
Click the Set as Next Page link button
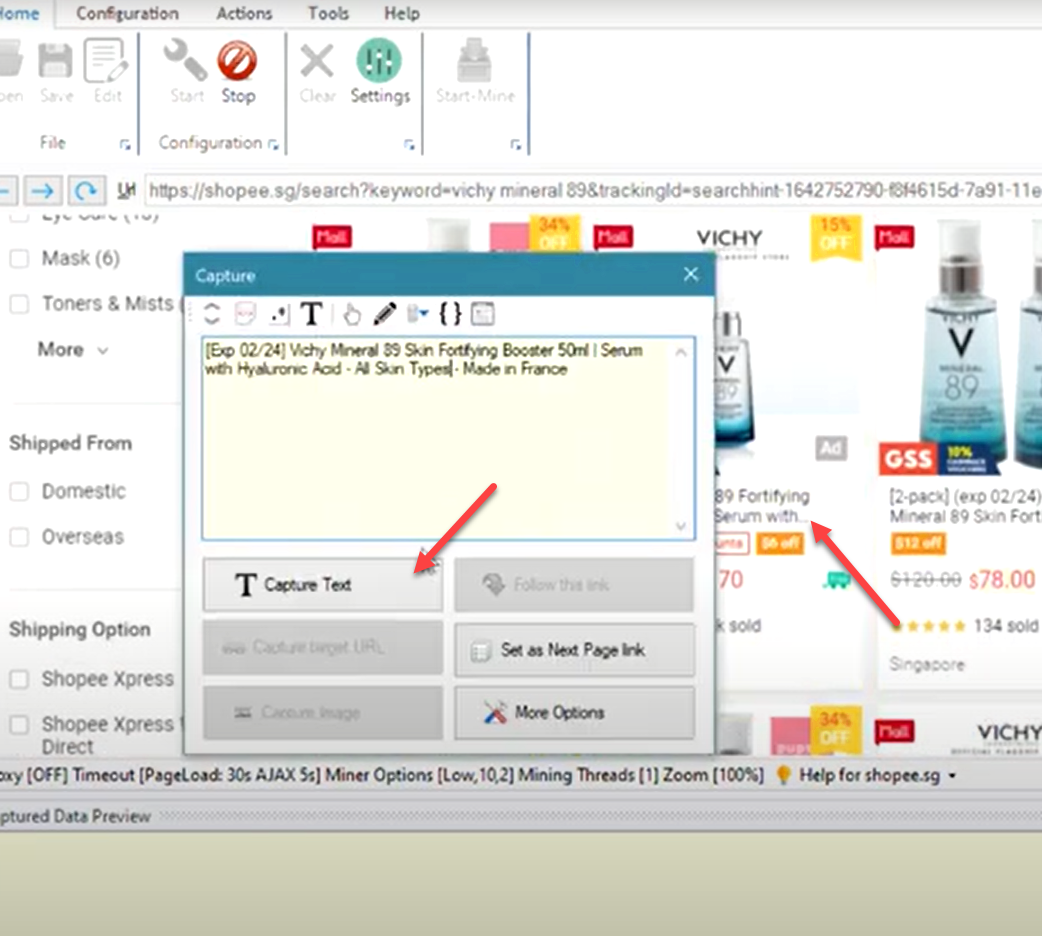click(574, 650)
